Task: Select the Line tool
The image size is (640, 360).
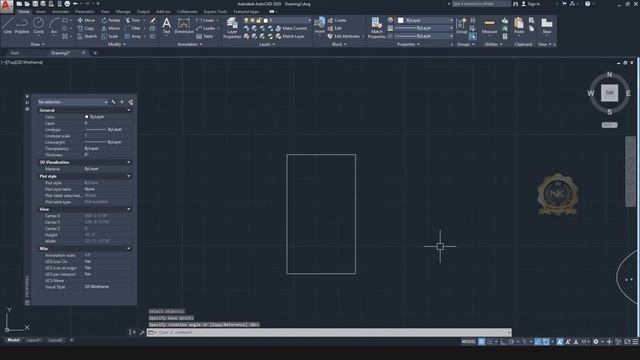Action: (7, 26)
